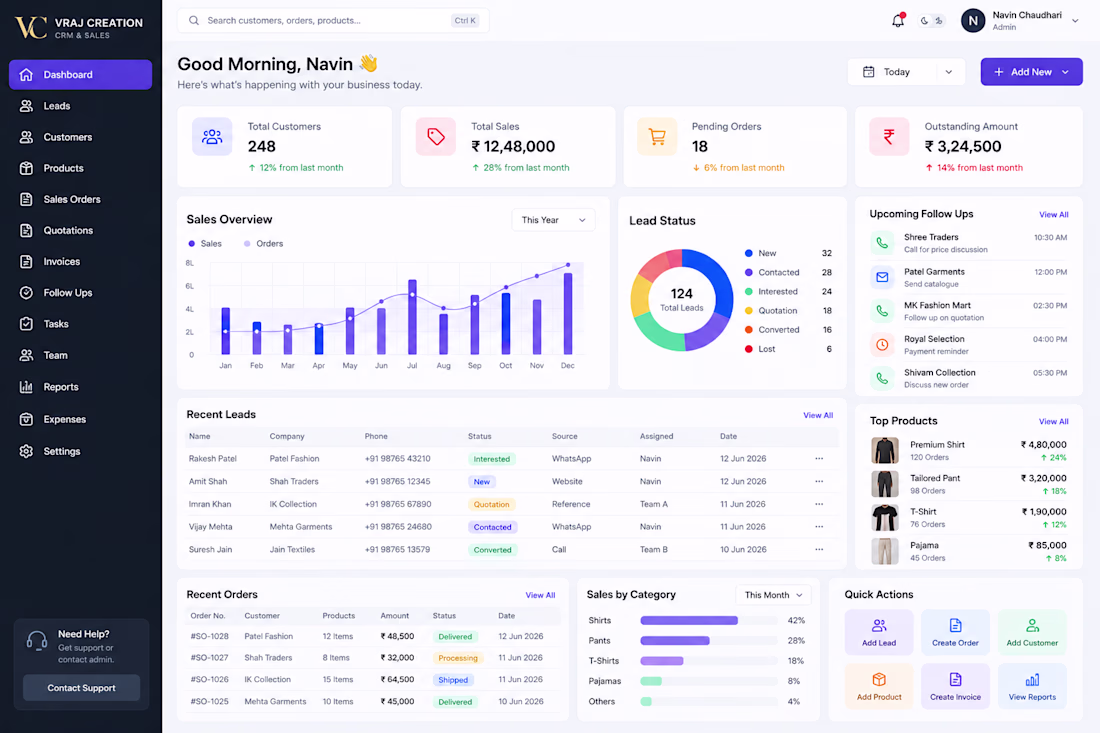Open Patel Garments email follow-up icon
The width and height of the screenshot is (1100, 733).
pos(883,277)
